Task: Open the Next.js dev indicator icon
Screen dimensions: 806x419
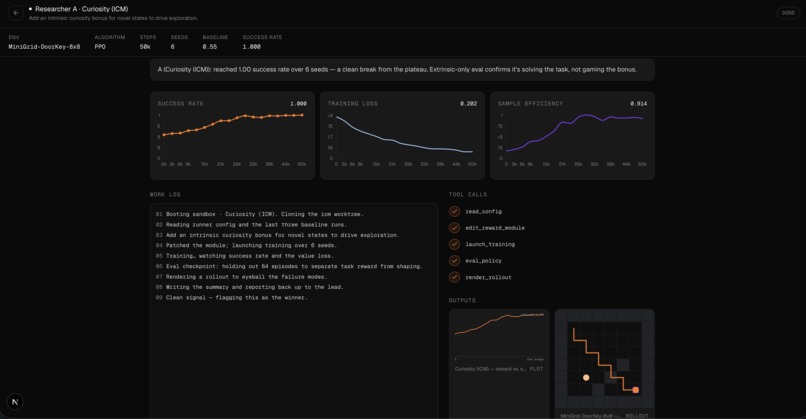Action: [15, 402]
